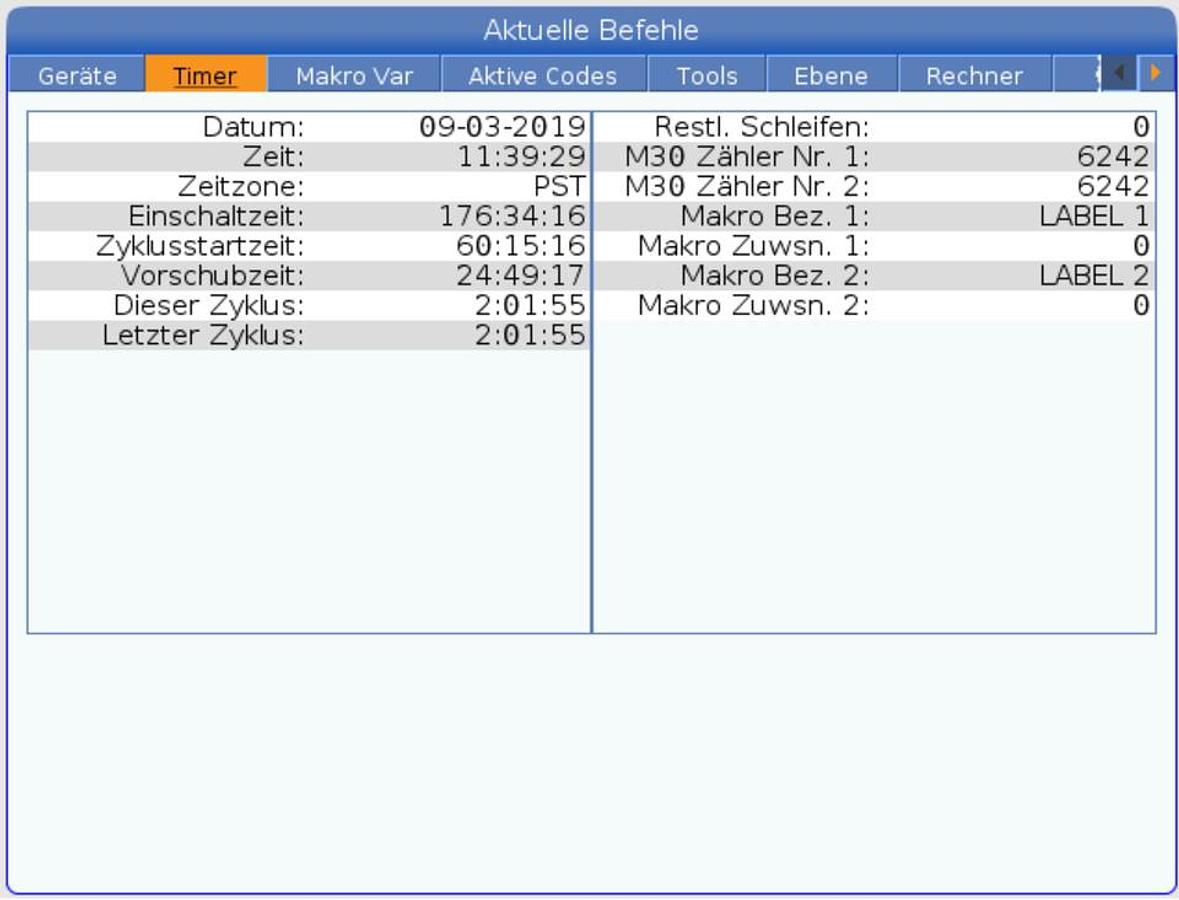Click the Restl. Schleifen value
The width and height of the screenshot is (1179, 900).
1140,127
